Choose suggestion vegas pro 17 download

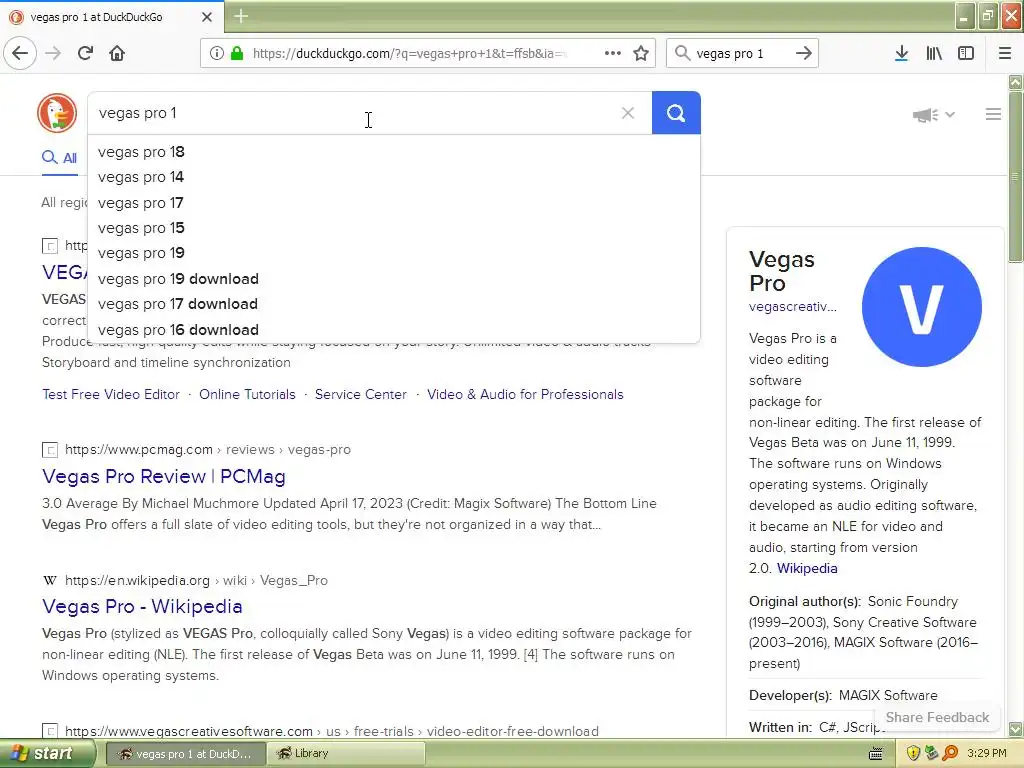tap(394, 304)
